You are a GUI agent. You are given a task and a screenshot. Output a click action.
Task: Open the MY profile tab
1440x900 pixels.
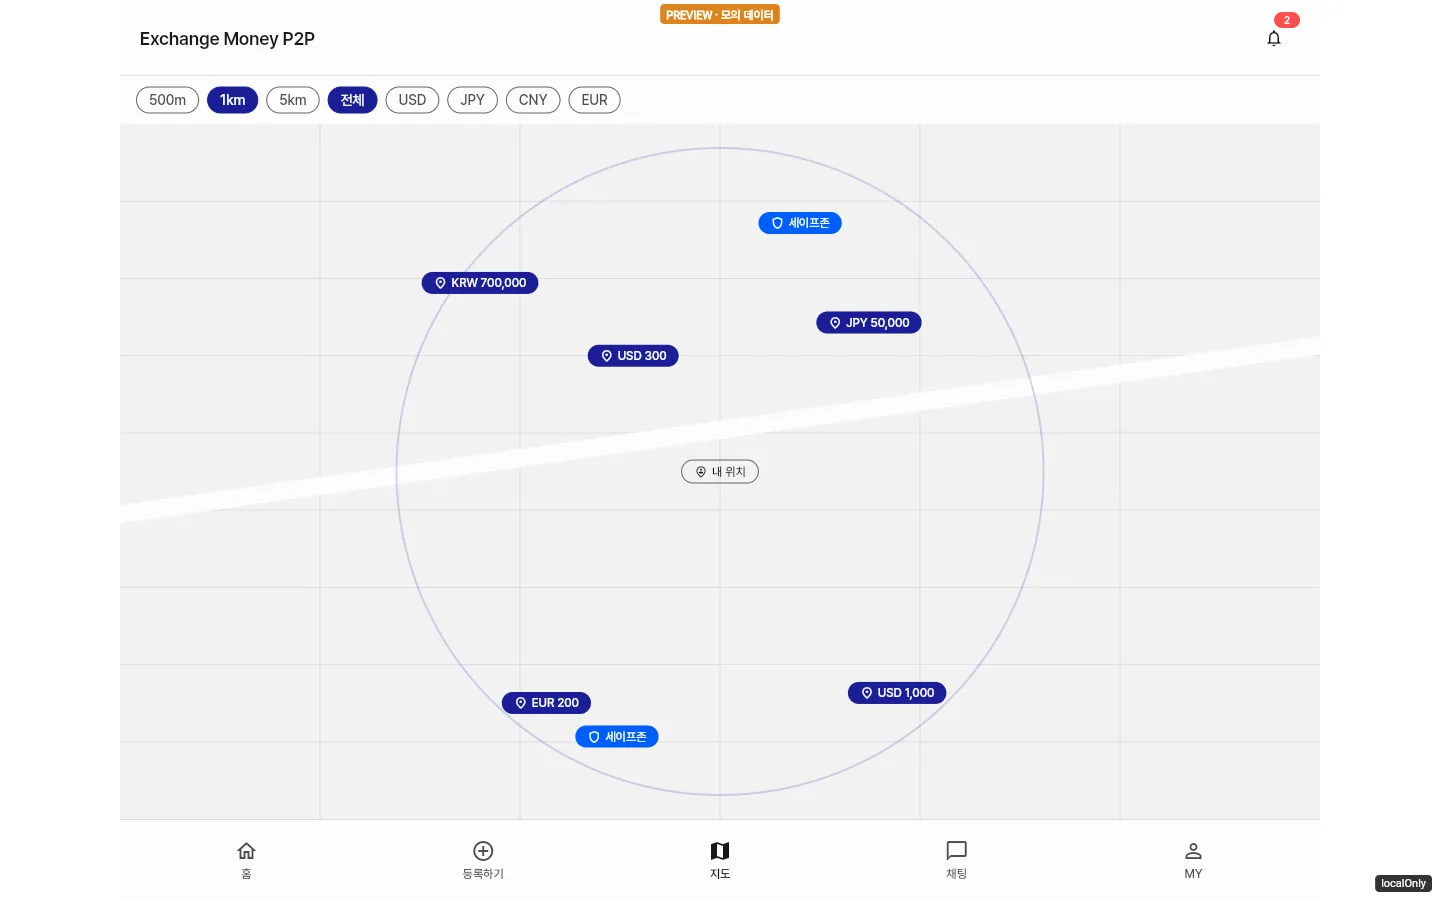(1193, 860)
